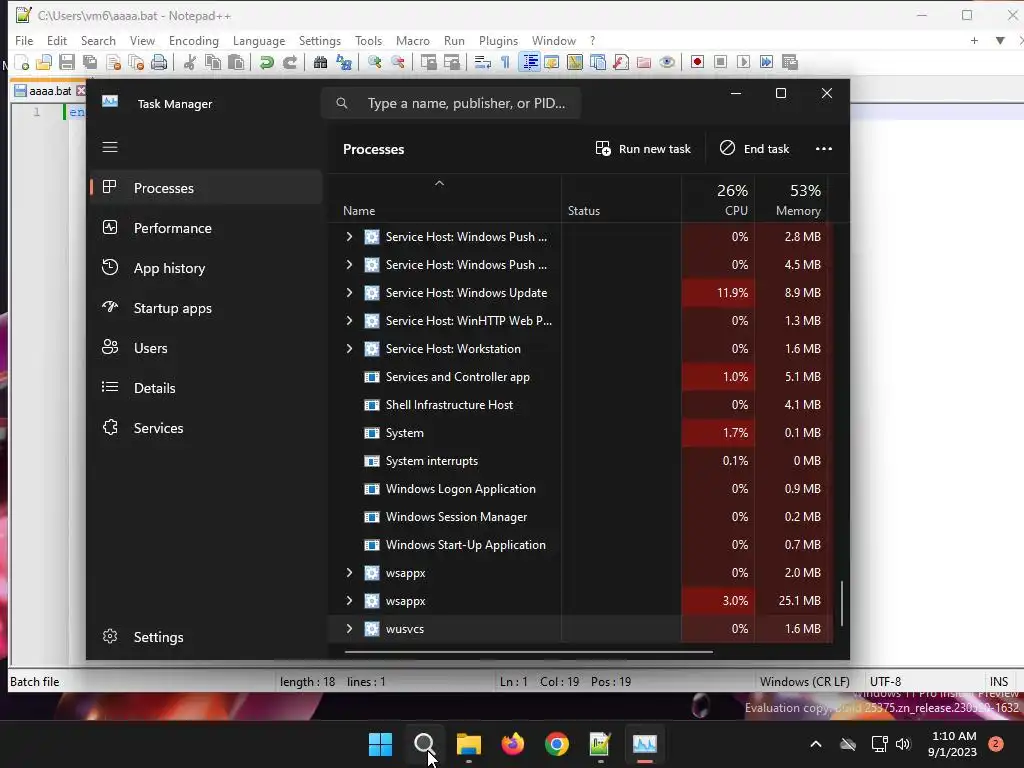Click the Copy icon in Notepad++ toolbar
This screenshot has height=768, width=1024.
tap(213, 63)
